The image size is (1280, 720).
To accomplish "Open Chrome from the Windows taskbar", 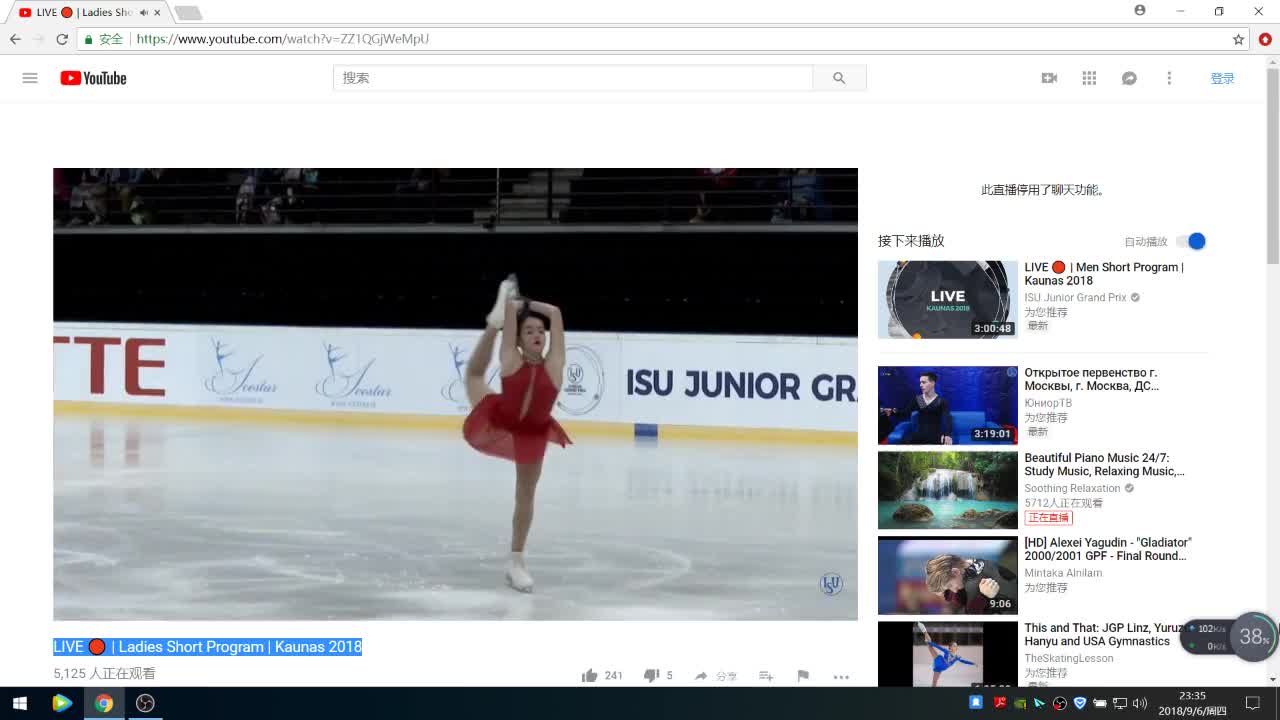I will point(104,703).
